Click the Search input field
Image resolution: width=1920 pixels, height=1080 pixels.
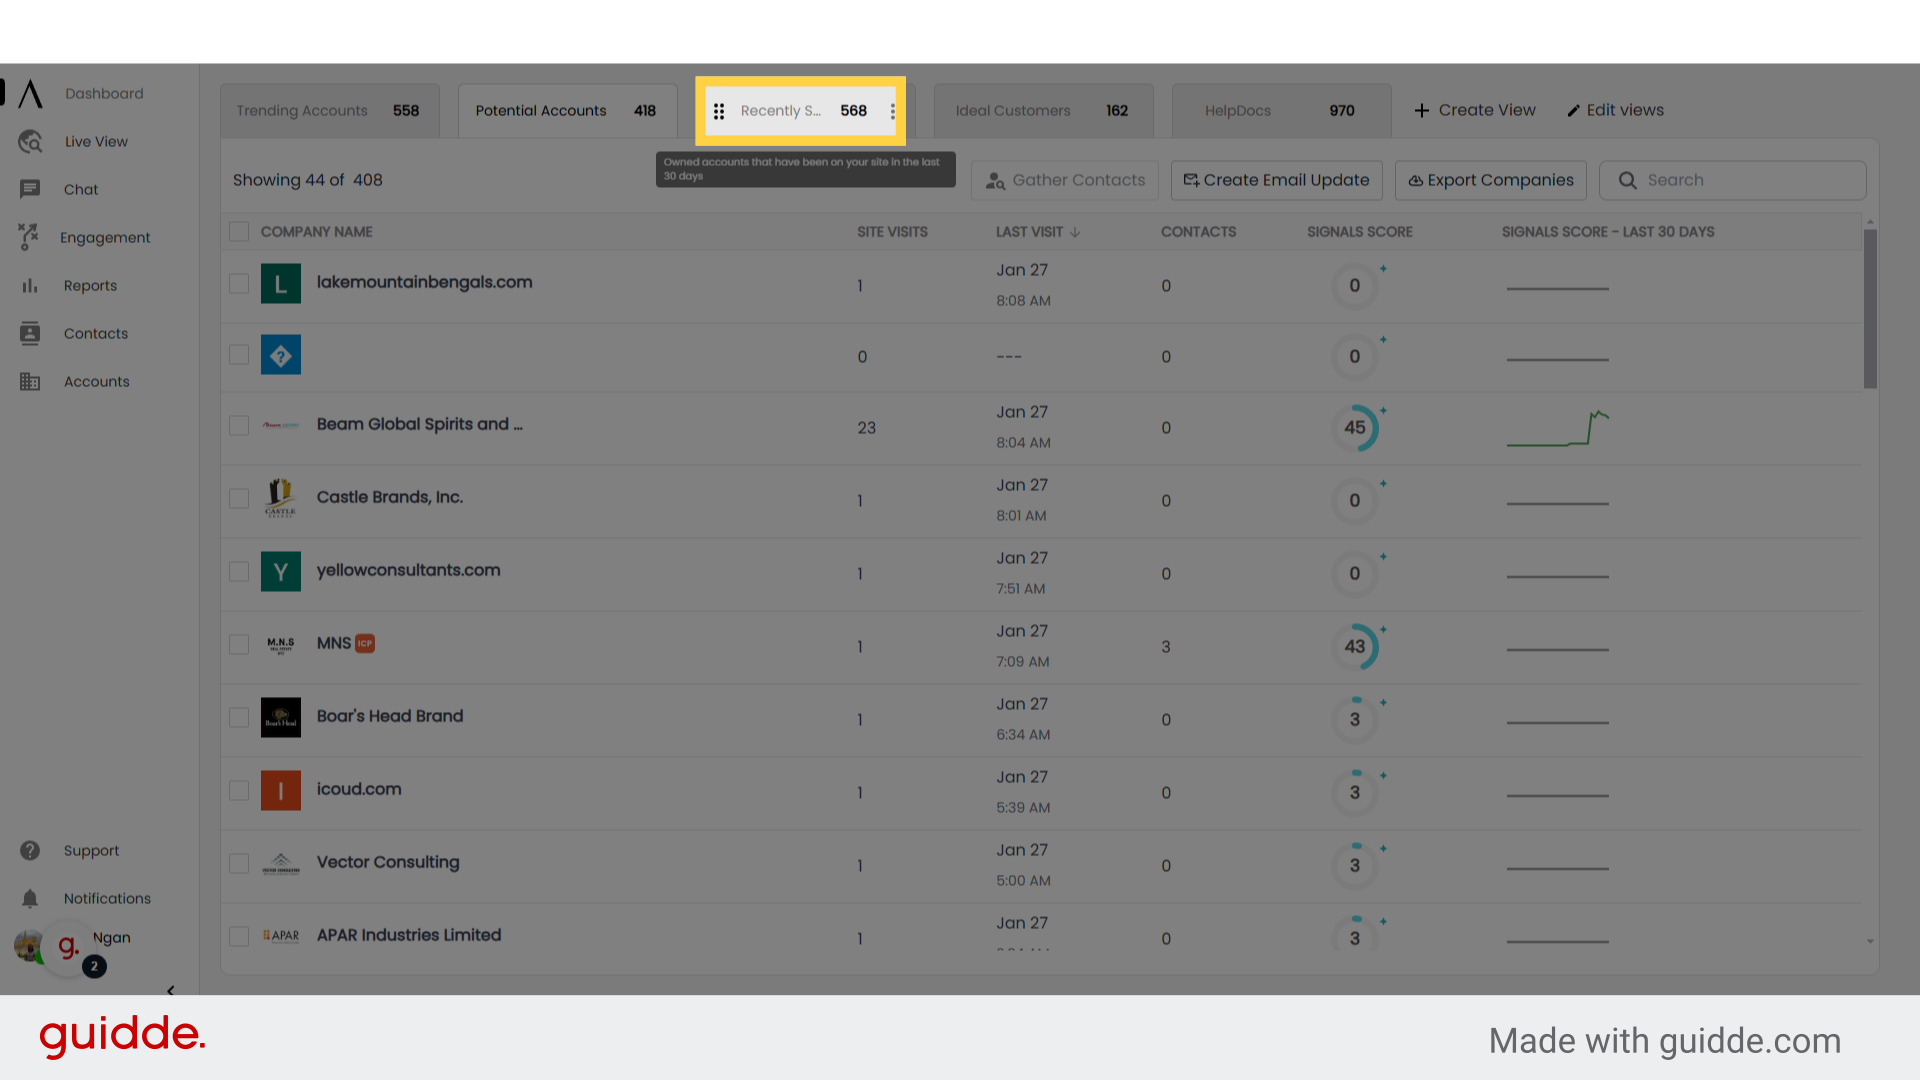click(1732, 180)
